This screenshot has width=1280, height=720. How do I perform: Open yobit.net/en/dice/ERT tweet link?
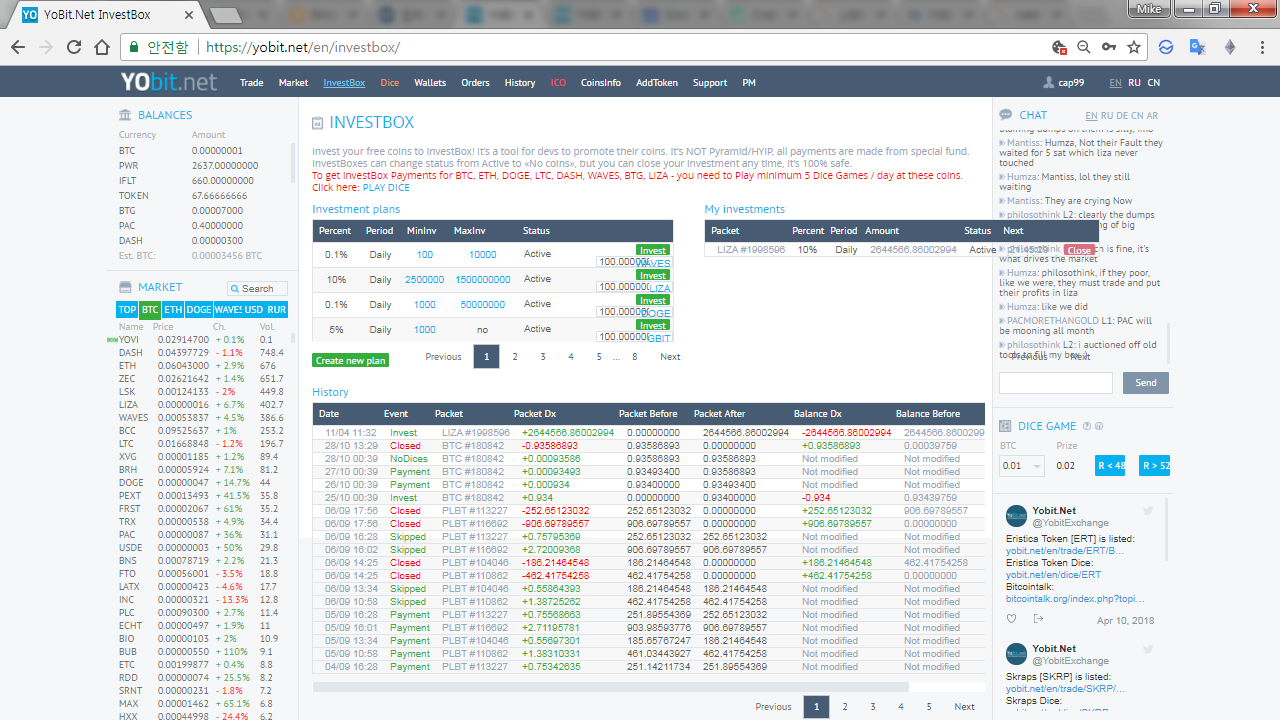click(x=1053, y=575)
